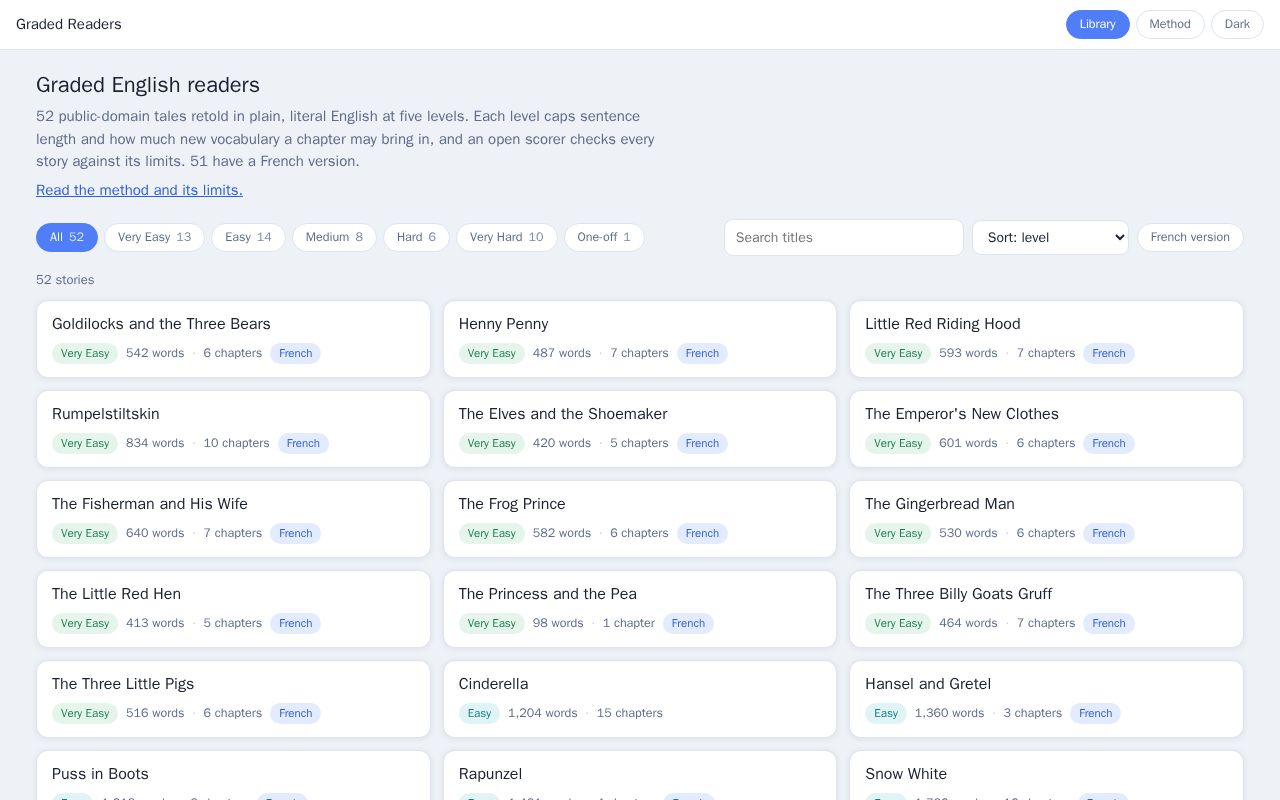Click the Search titles field
This screenshot has width=1280, height=800.
pyautogui.click(x=844, y=237)
